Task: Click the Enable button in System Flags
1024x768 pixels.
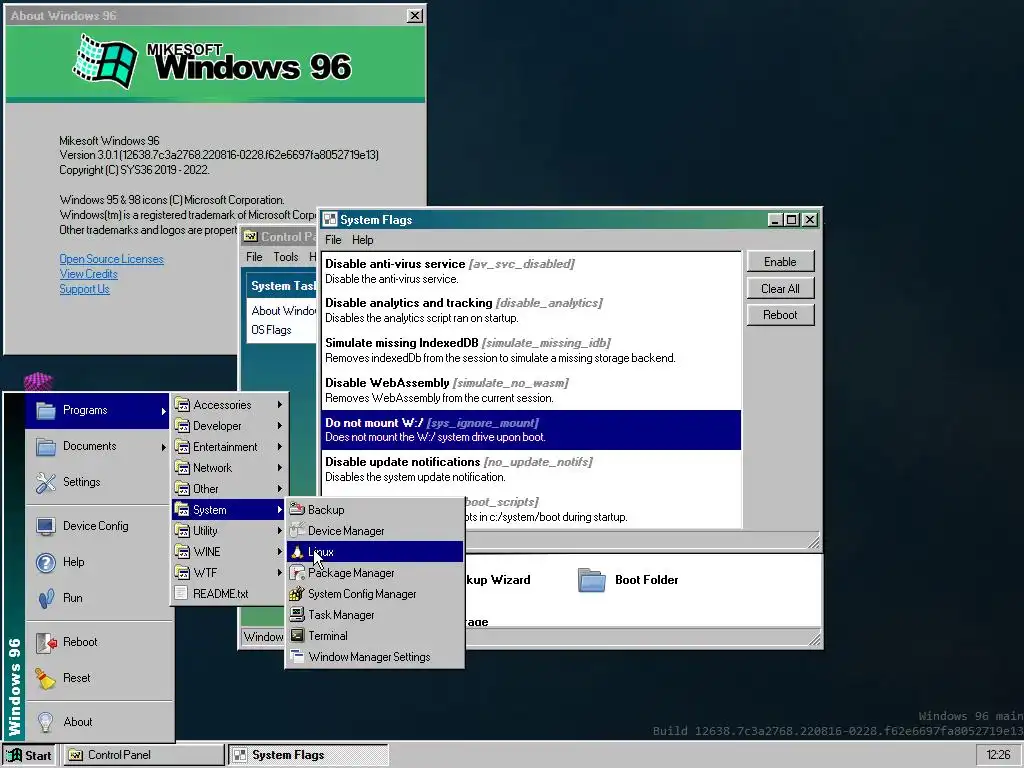Action: (780, 261)
